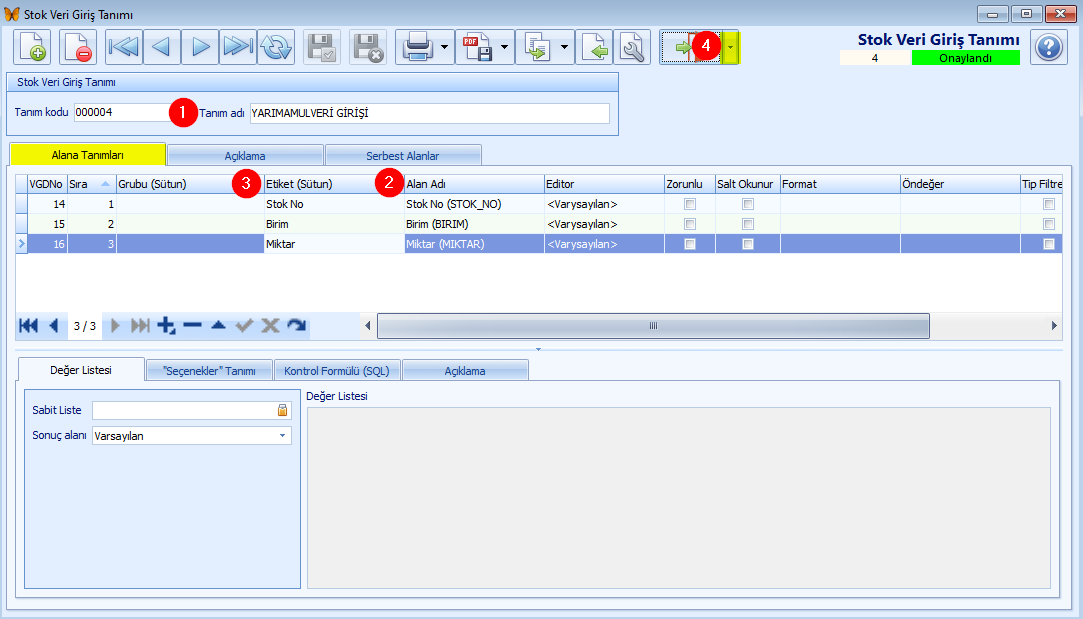Export to PDF with the PDF save icon
The height and width of the screenshot is (619, 1083).
pyautogui.click(x=477, y=47)
